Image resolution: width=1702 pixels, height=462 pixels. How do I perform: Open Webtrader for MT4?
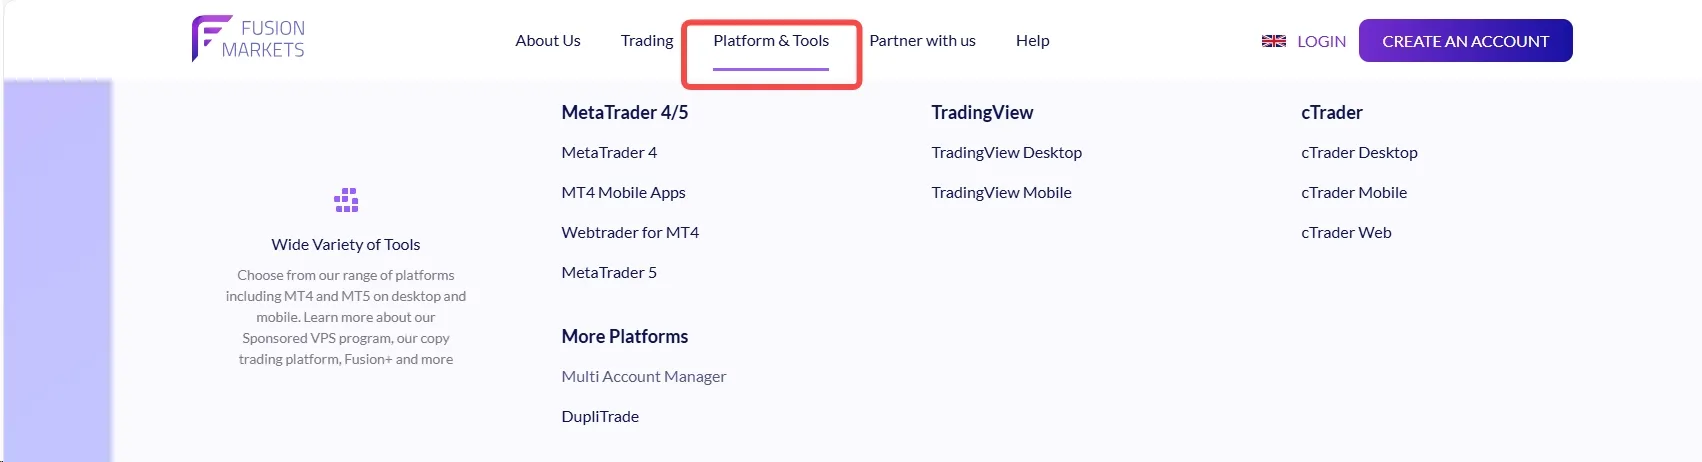tap(630, 233)
